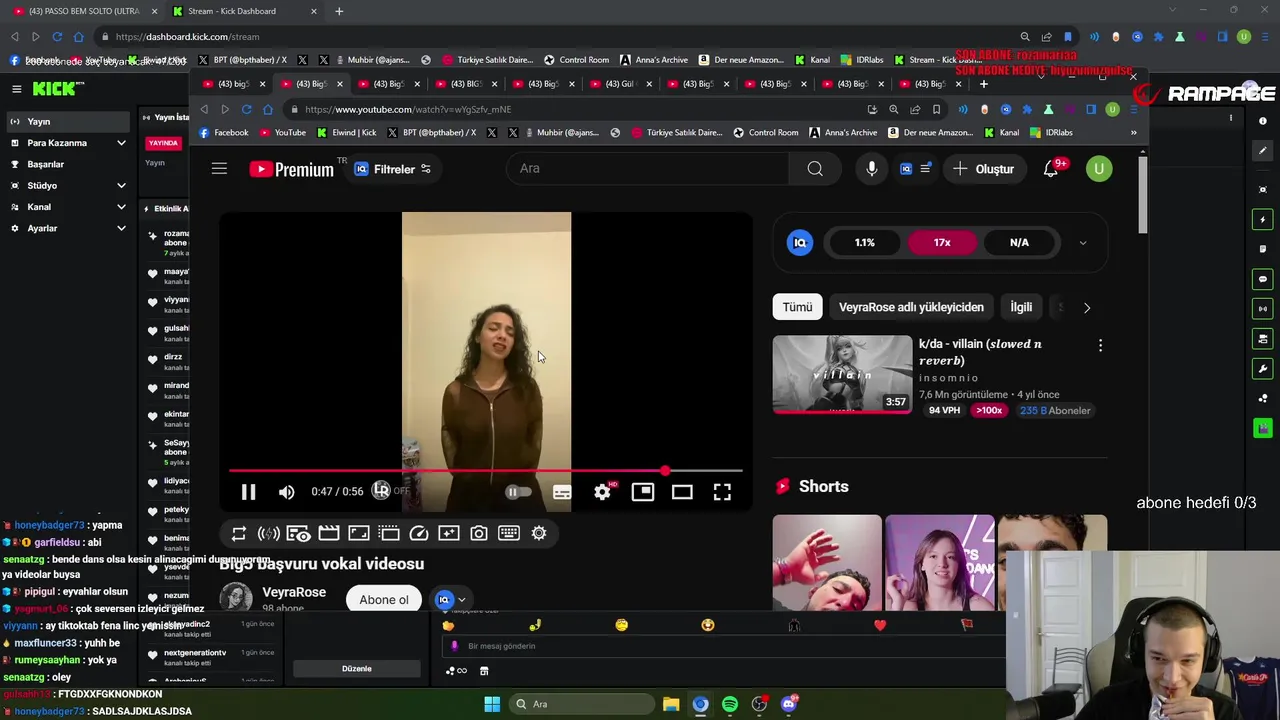Open Spotify from the taskbar

tap(730, 704)
